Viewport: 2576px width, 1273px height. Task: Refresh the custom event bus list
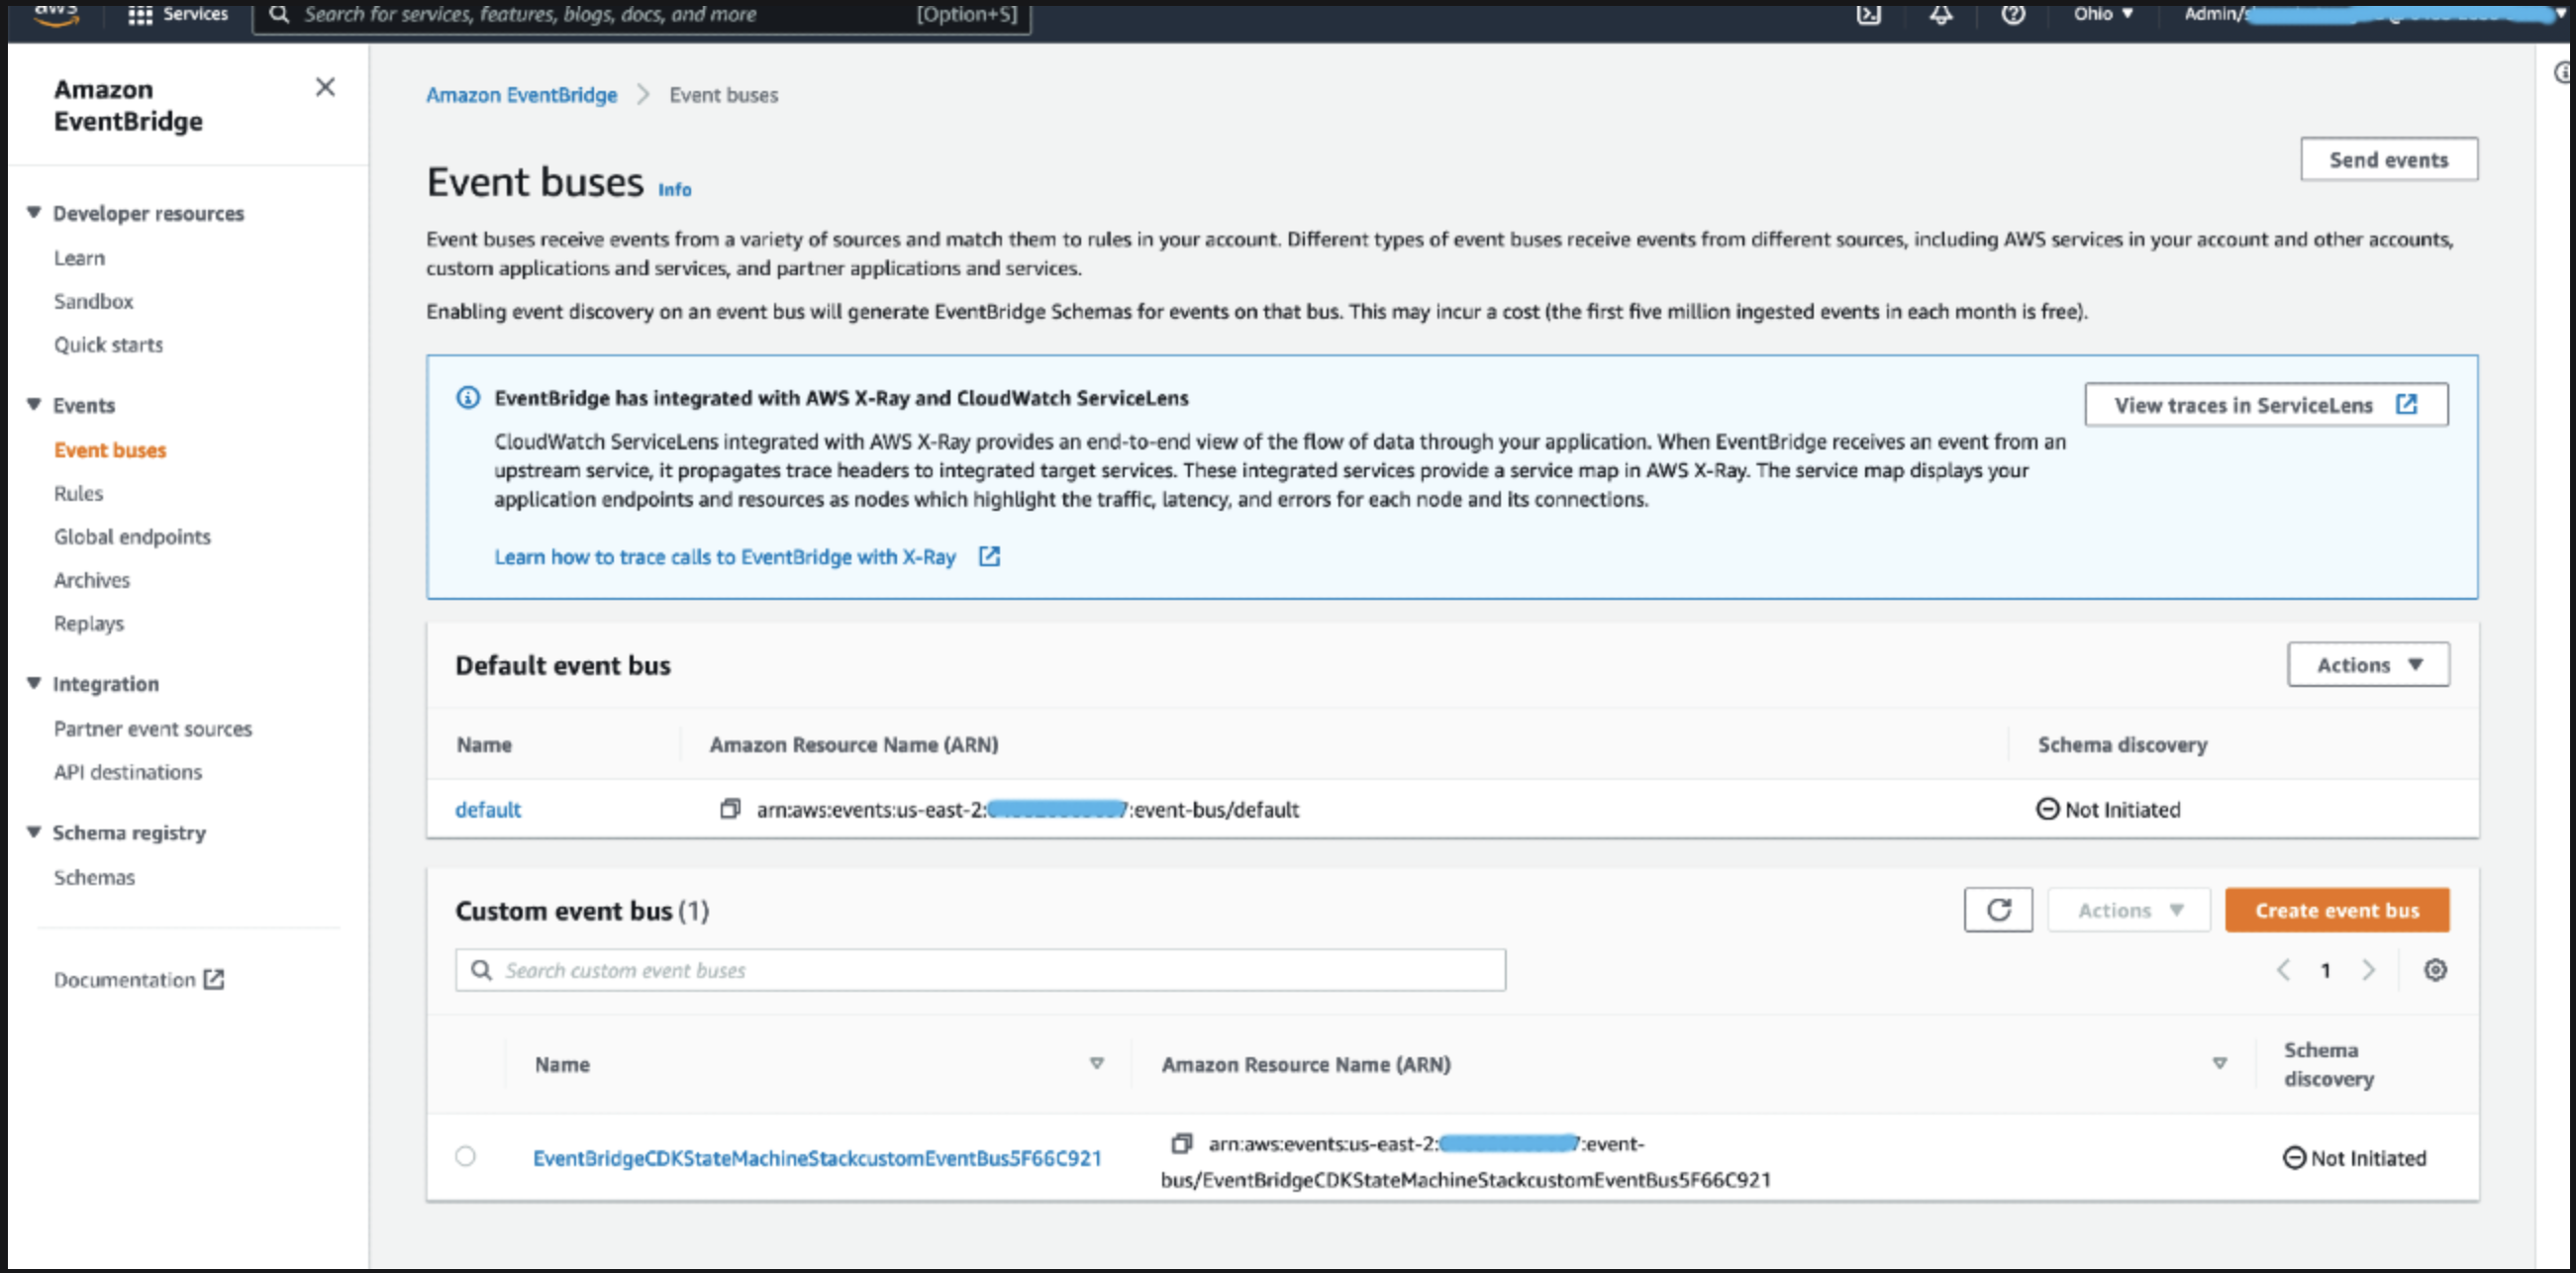(1998, 909)
